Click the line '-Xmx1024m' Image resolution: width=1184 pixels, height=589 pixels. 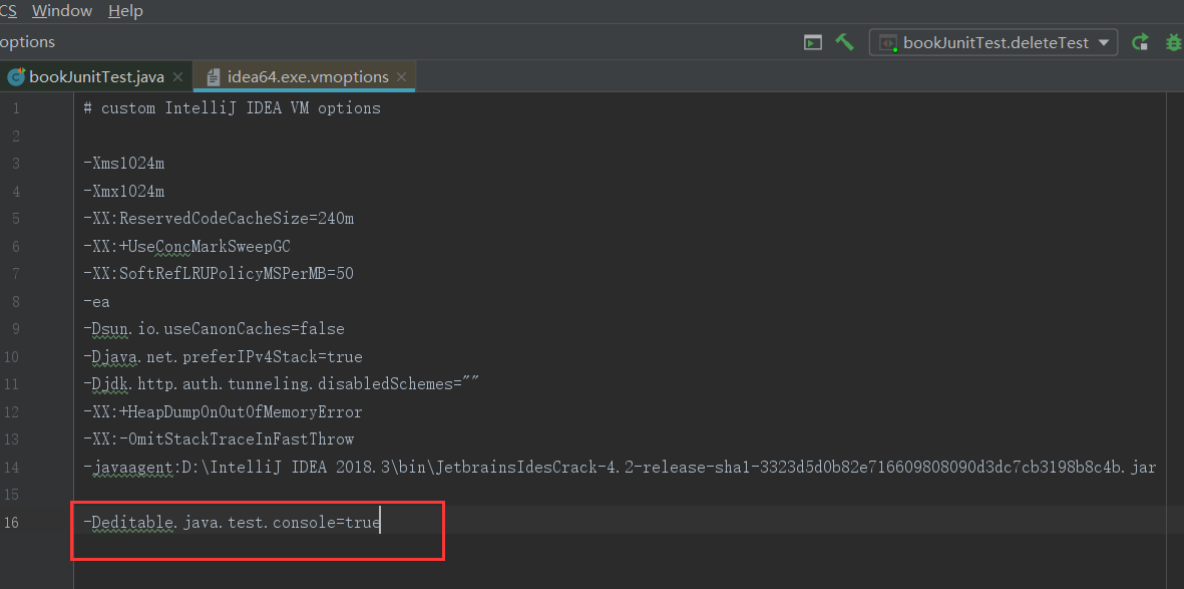pyautogui.click(x=124, y=191)
